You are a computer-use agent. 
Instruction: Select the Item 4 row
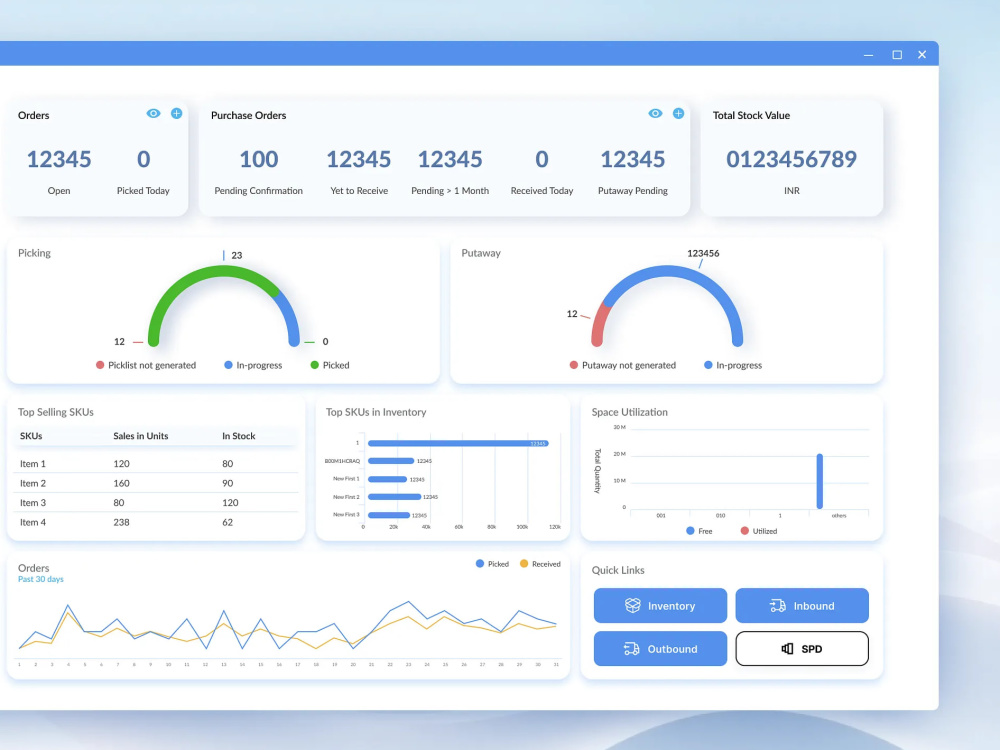156,522
